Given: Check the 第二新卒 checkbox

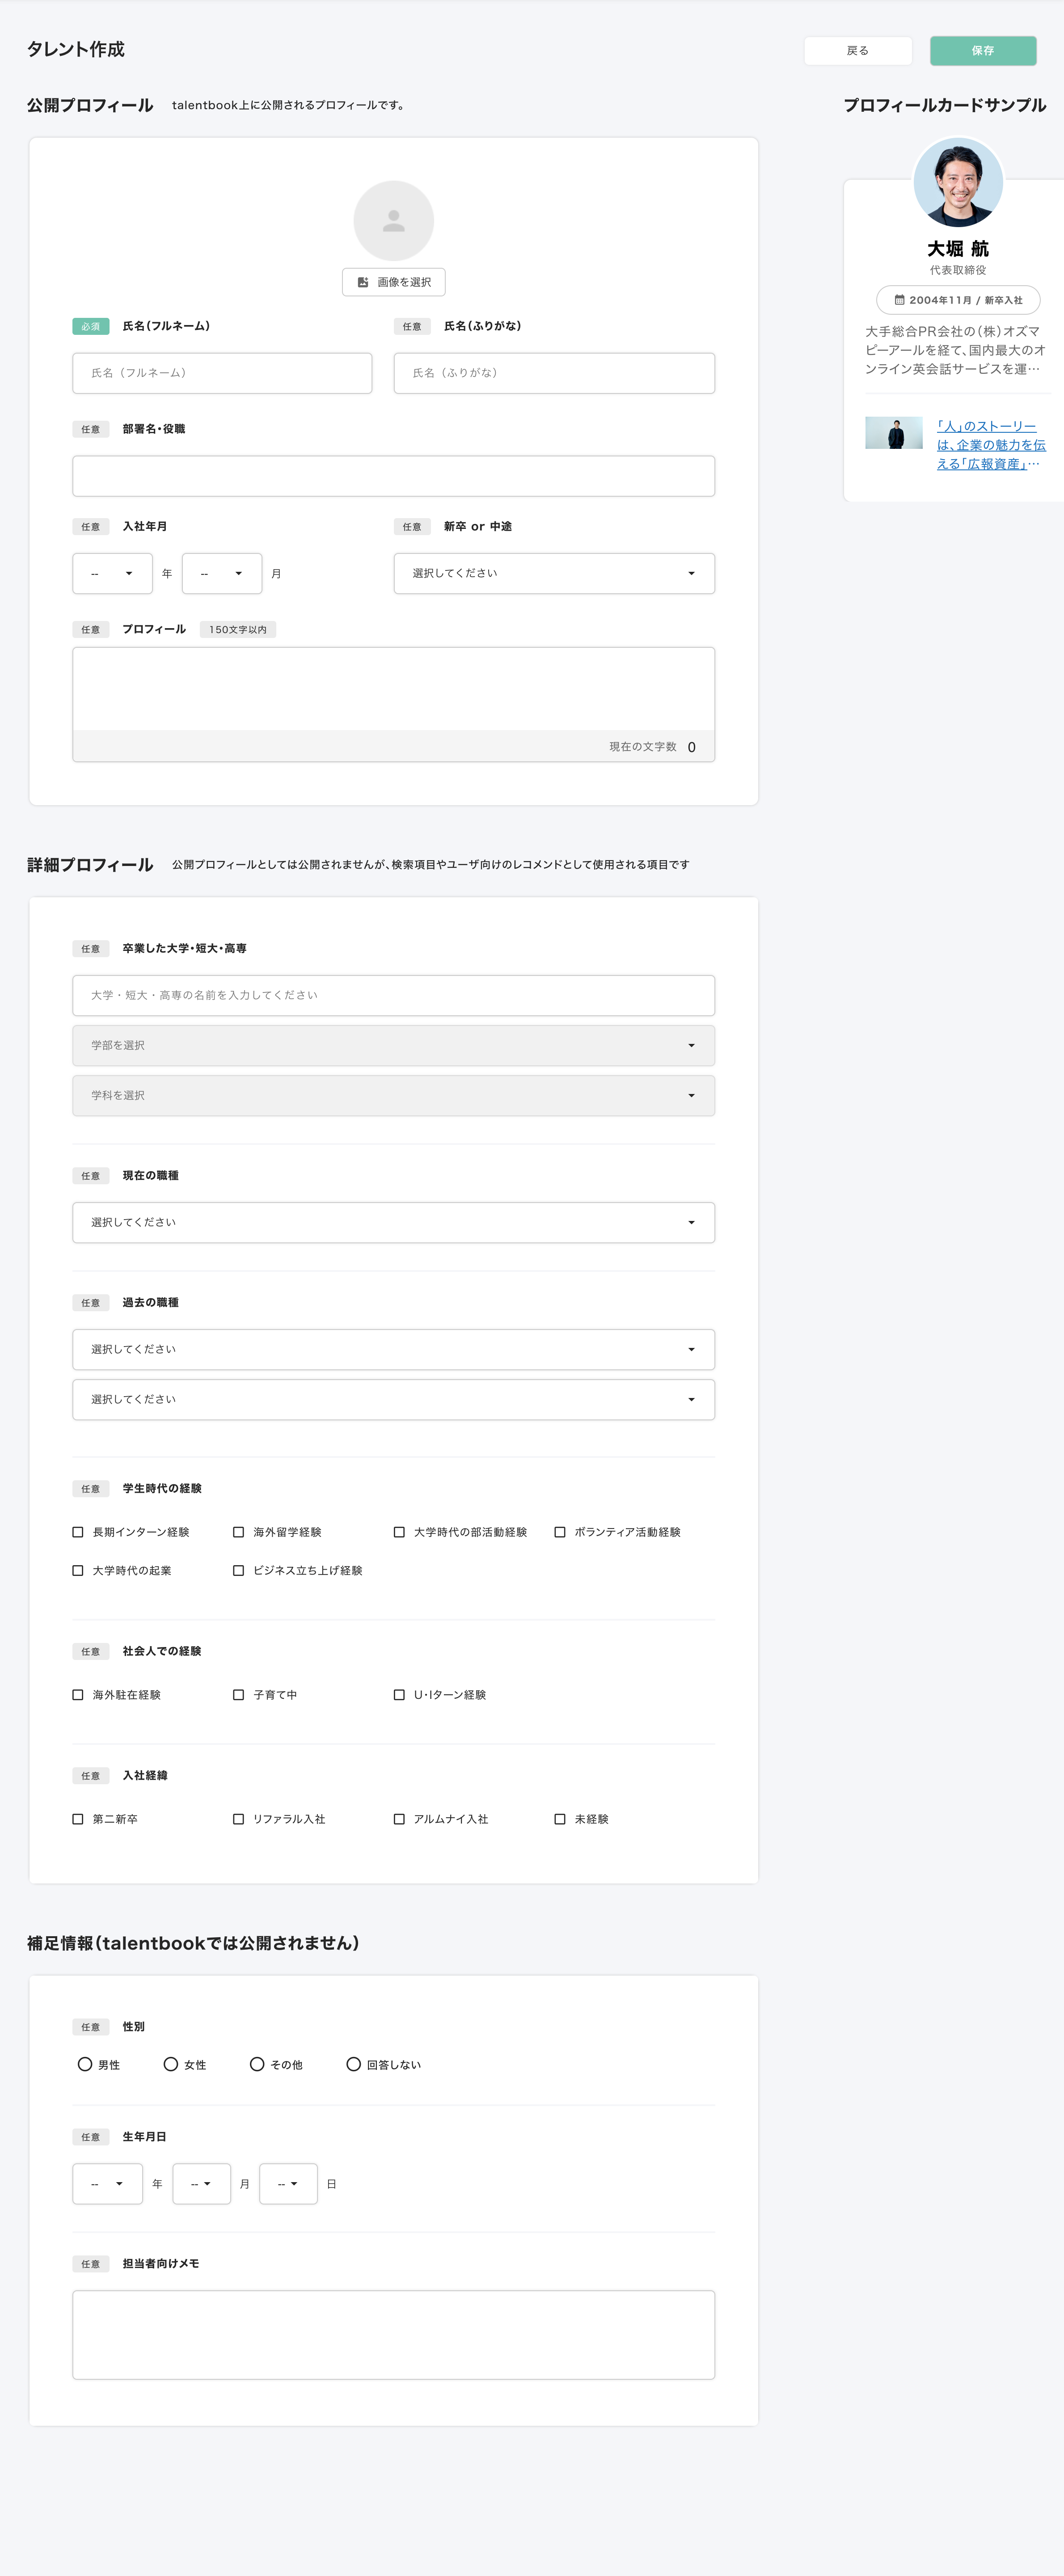Looking at the screenshot, I should [x=78, y=1819].
